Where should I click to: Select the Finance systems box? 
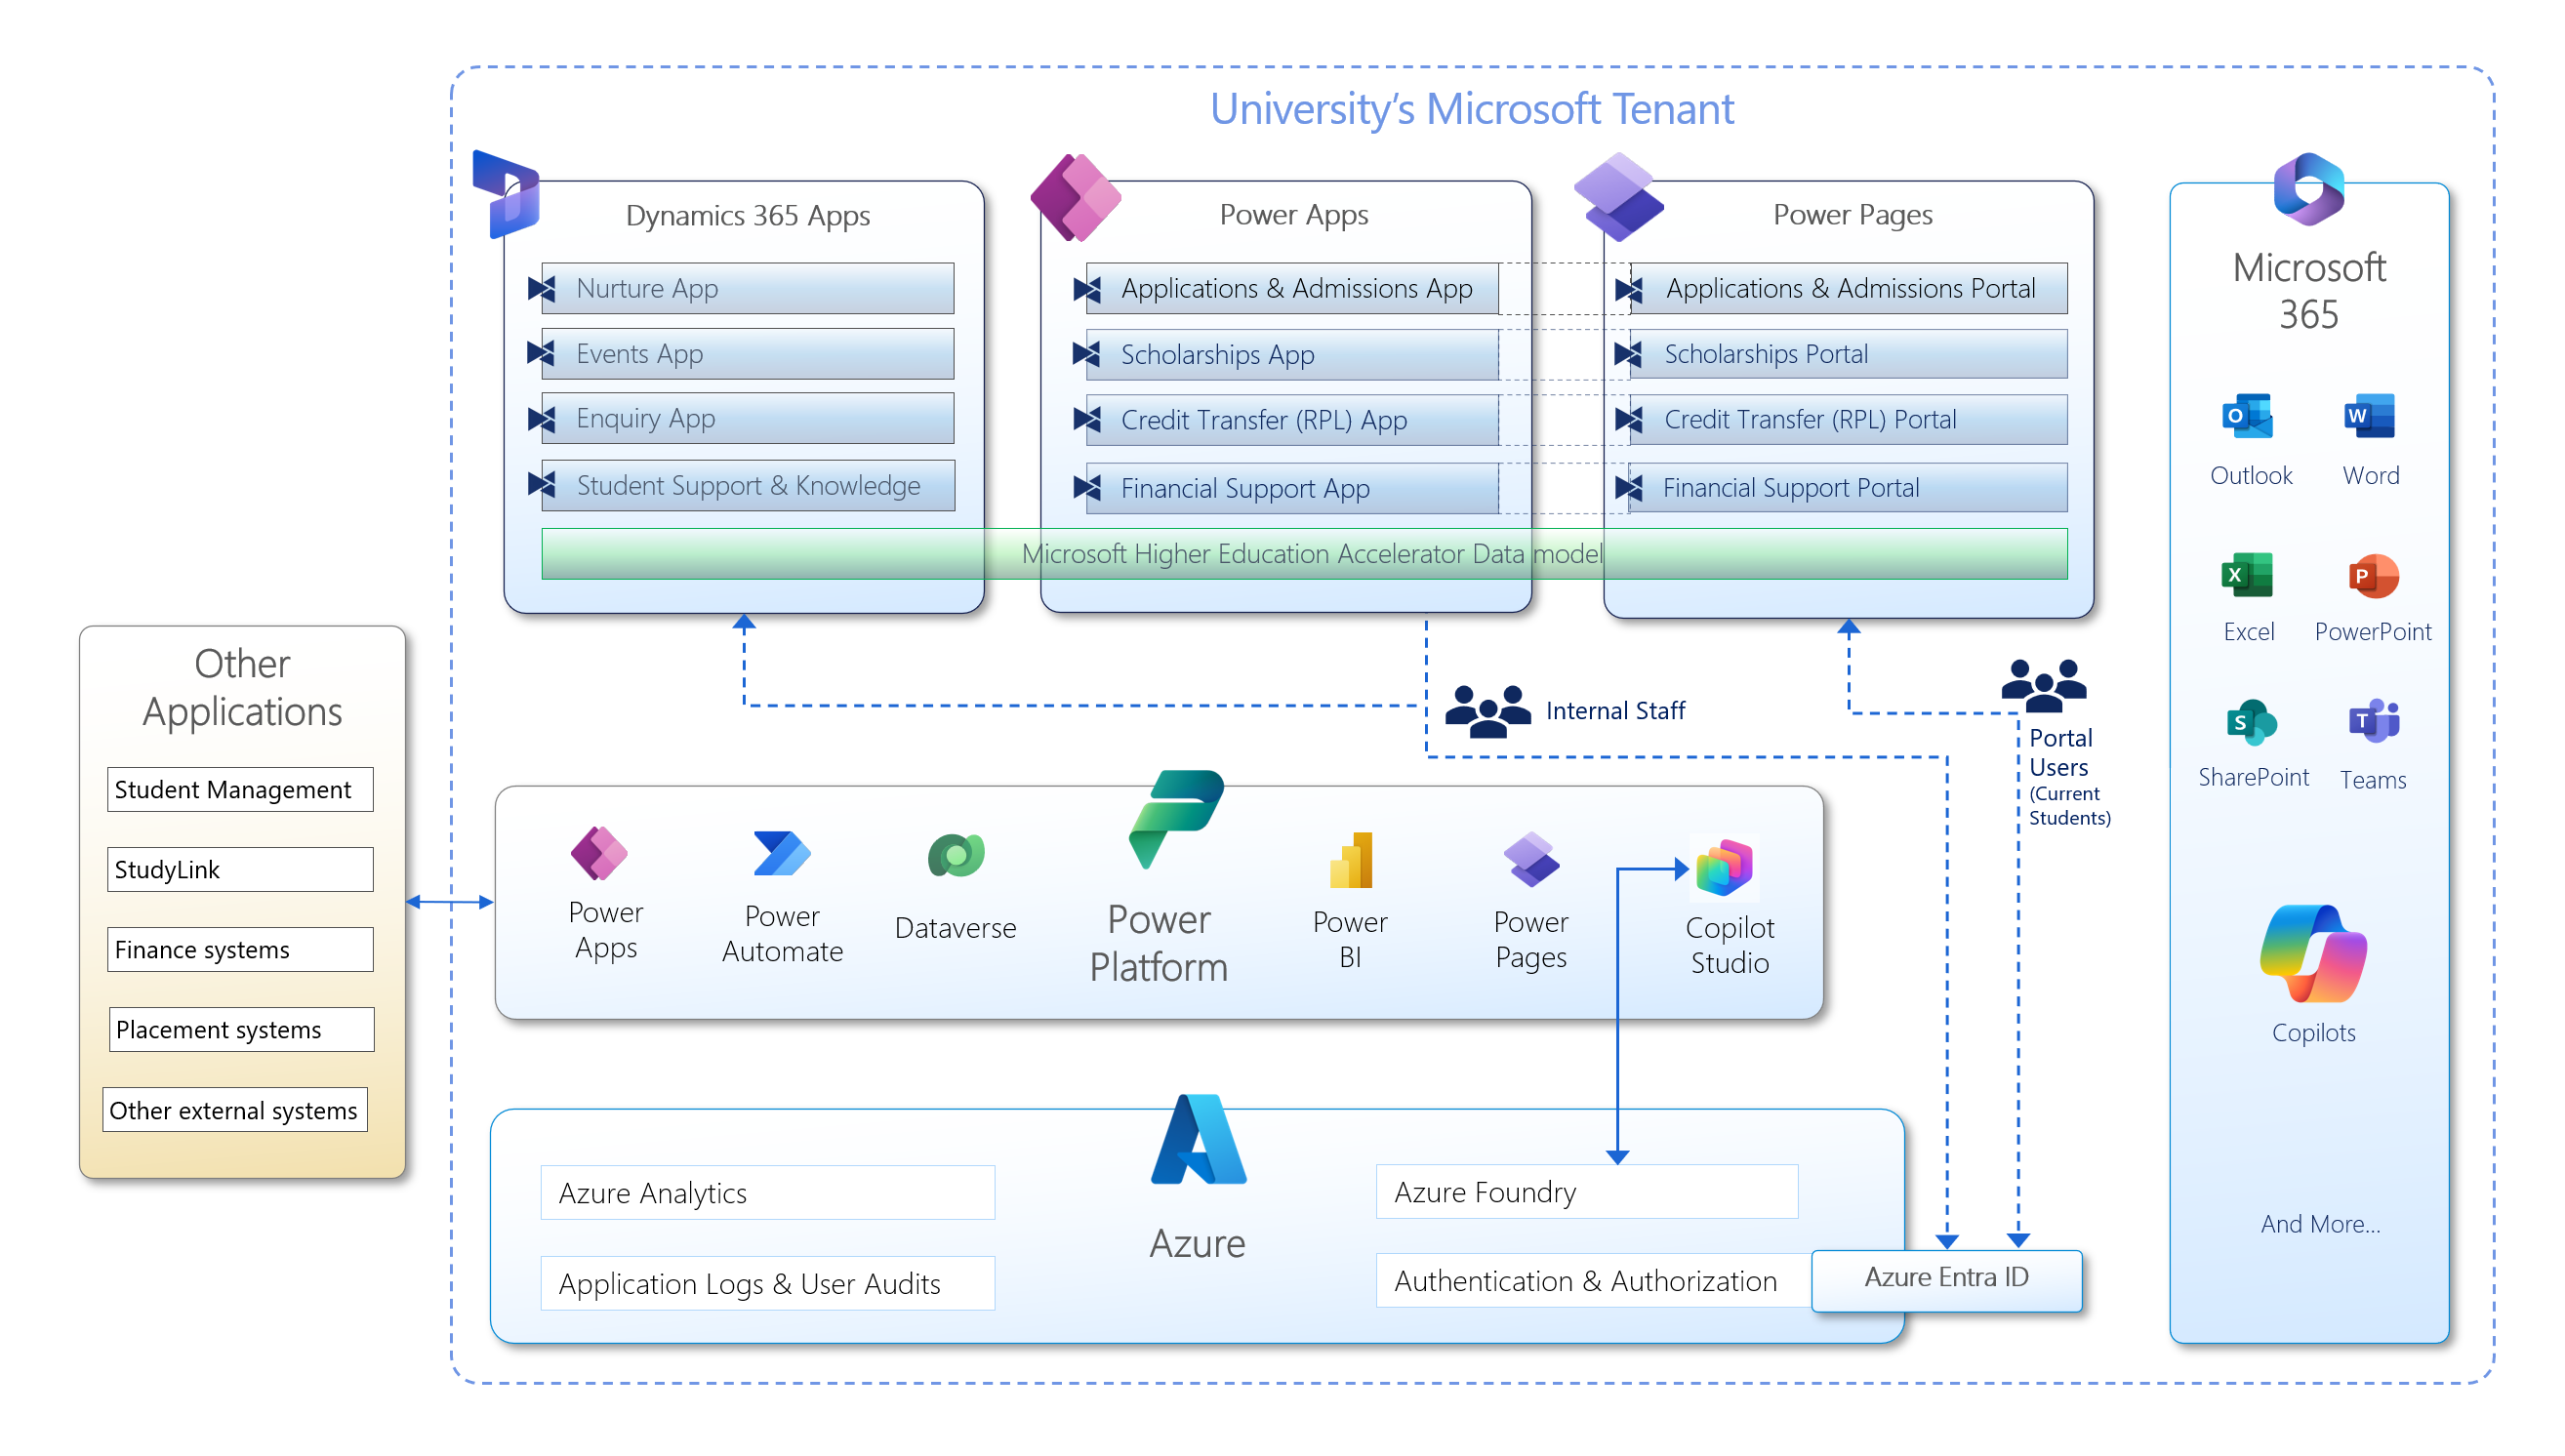pyautogui.click(x=240, y=950)
